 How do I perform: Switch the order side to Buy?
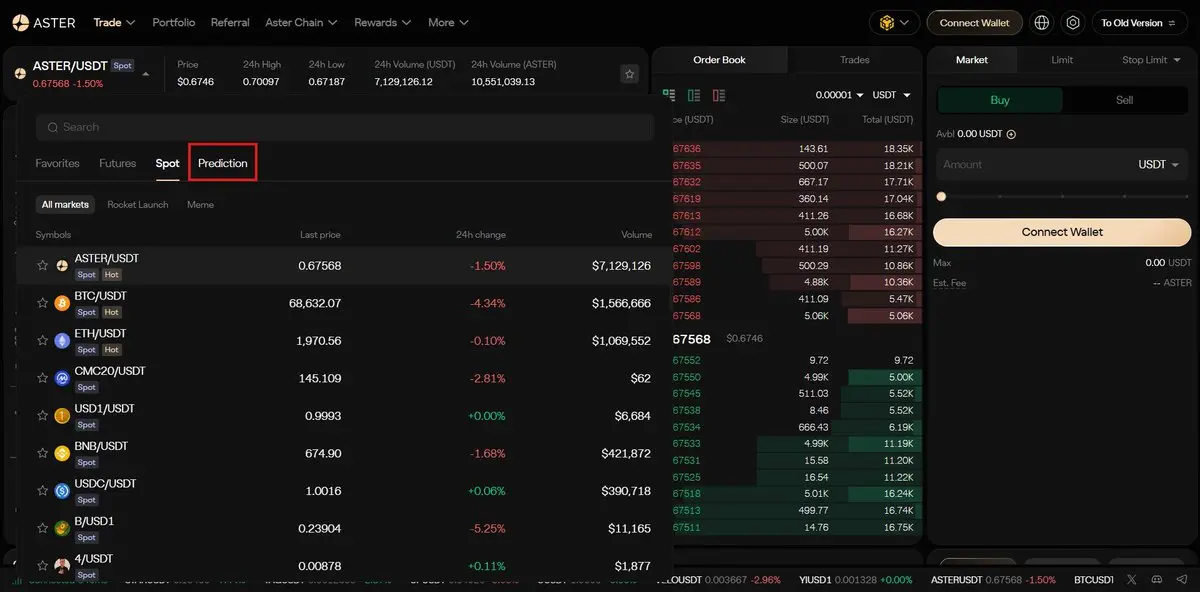[x=1000, y=100]
